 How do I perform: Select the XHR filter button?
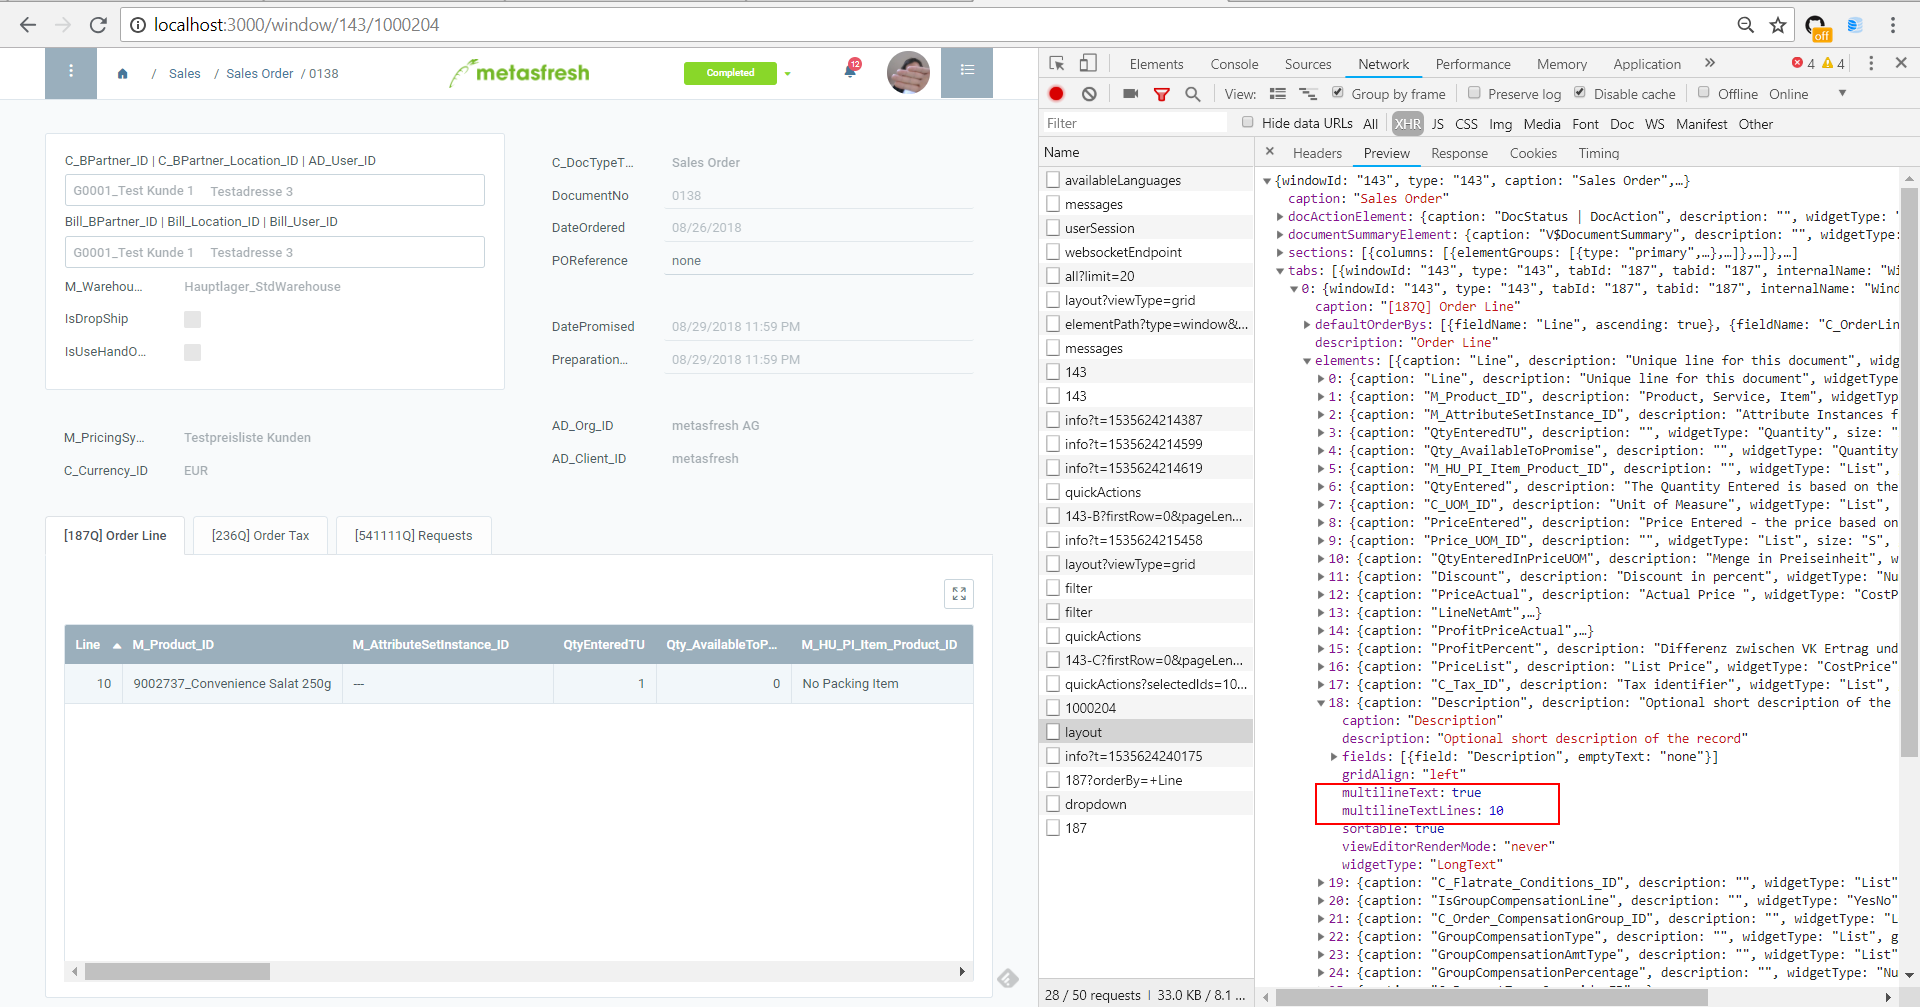(x=1407, y=124)
